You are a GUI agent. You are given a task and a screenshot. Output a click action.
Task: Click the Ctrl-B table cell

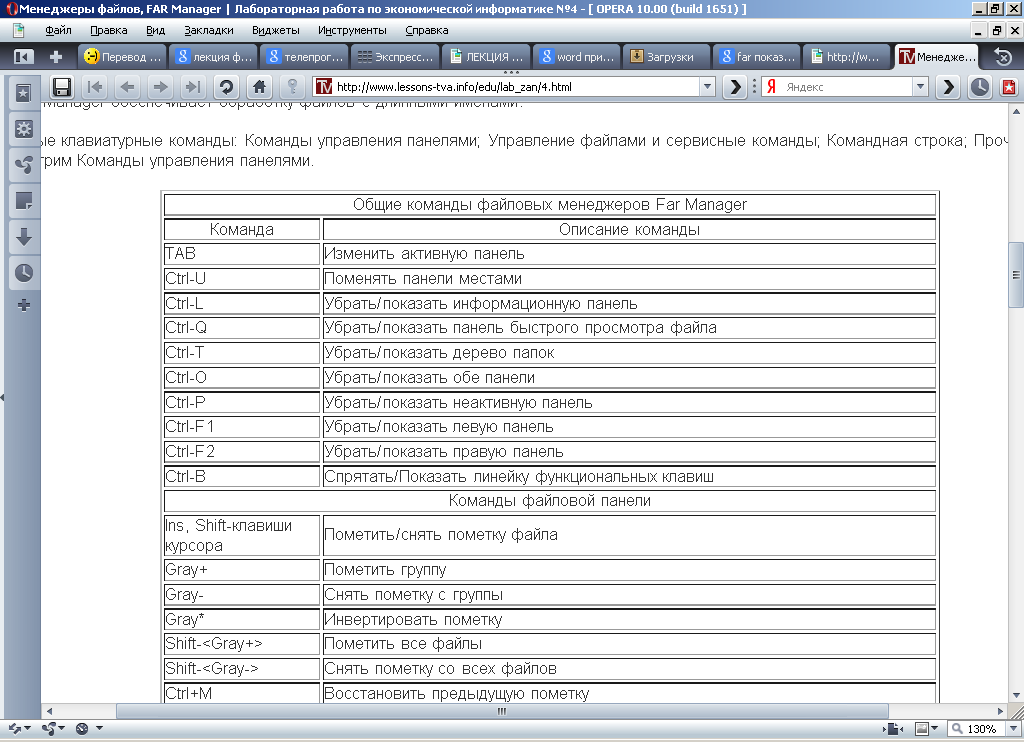click(x=242, y=477)
